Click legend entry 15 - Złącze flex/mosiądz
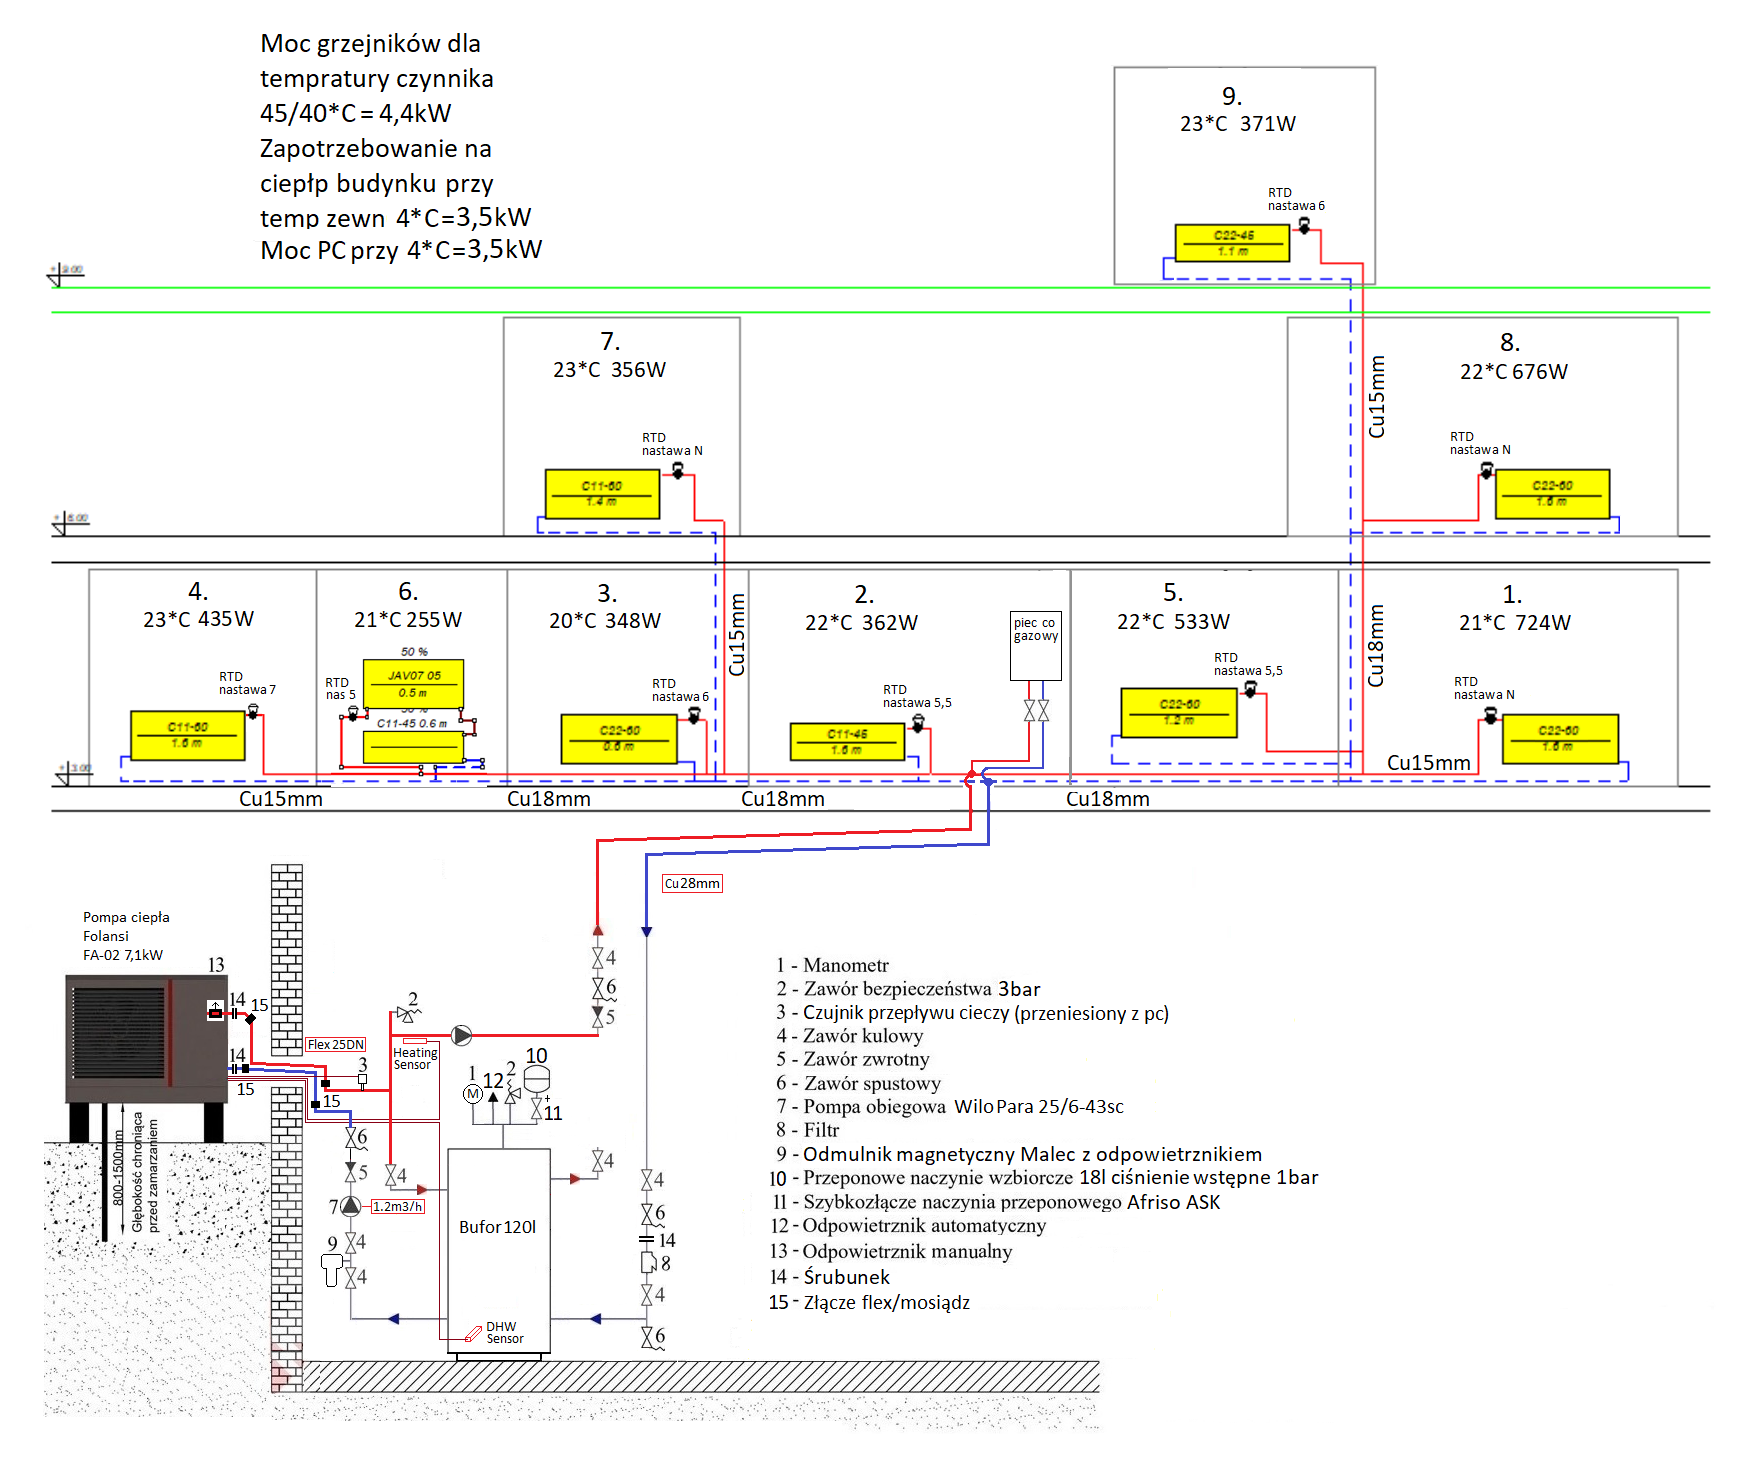1754x1460 pixels. tap(869, 1302)
